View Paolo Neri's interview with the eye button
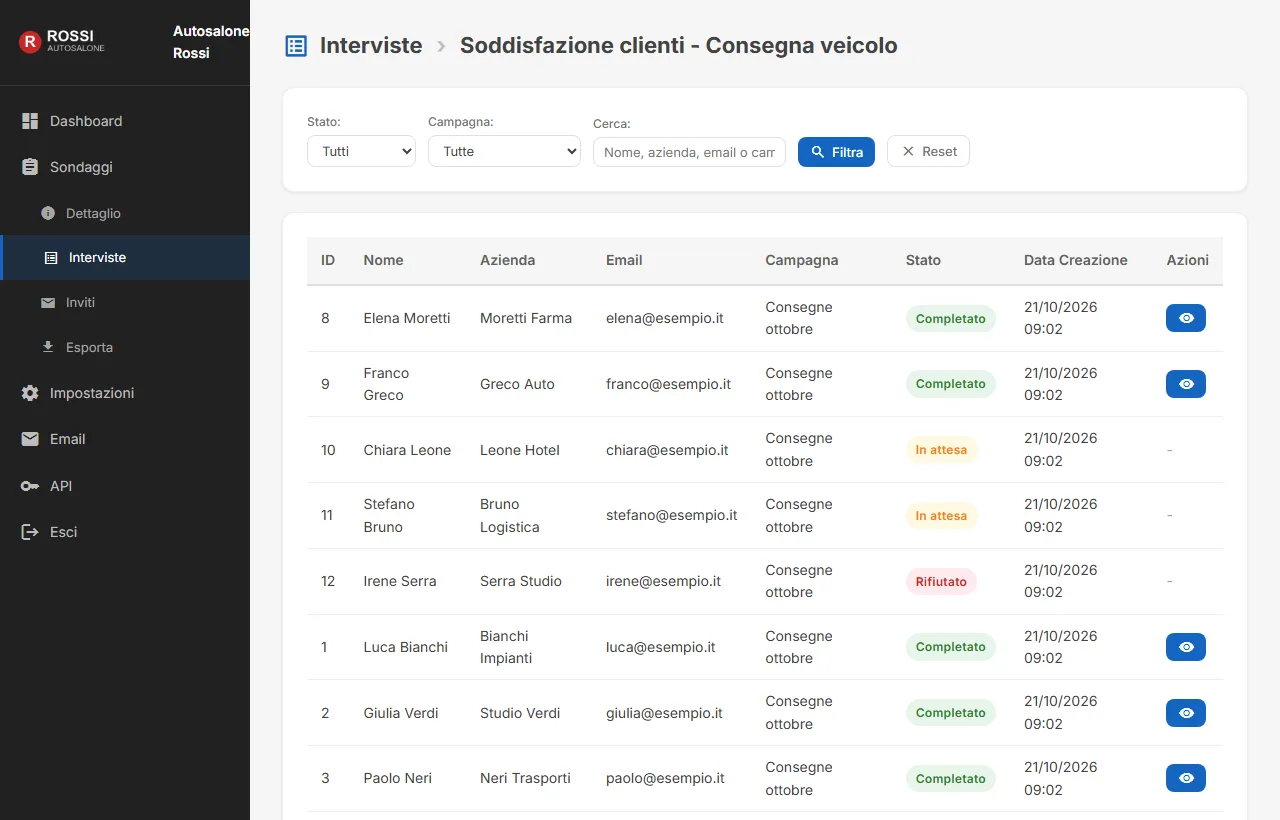This screenshot has width=1280, height=820. click(x=1186, y=778)
